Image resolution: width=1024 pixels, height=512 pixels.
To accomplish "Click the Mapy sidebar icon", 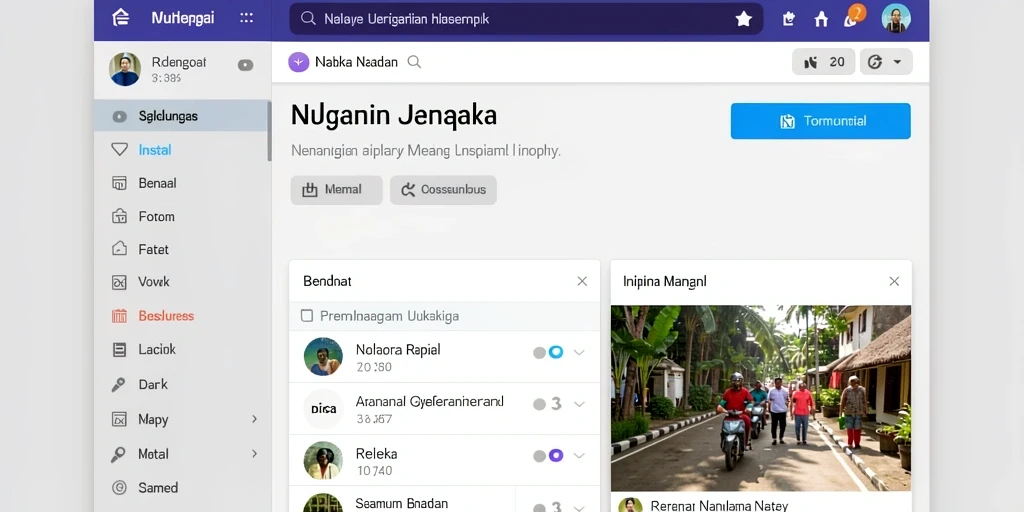I will [x=119, y=419].
